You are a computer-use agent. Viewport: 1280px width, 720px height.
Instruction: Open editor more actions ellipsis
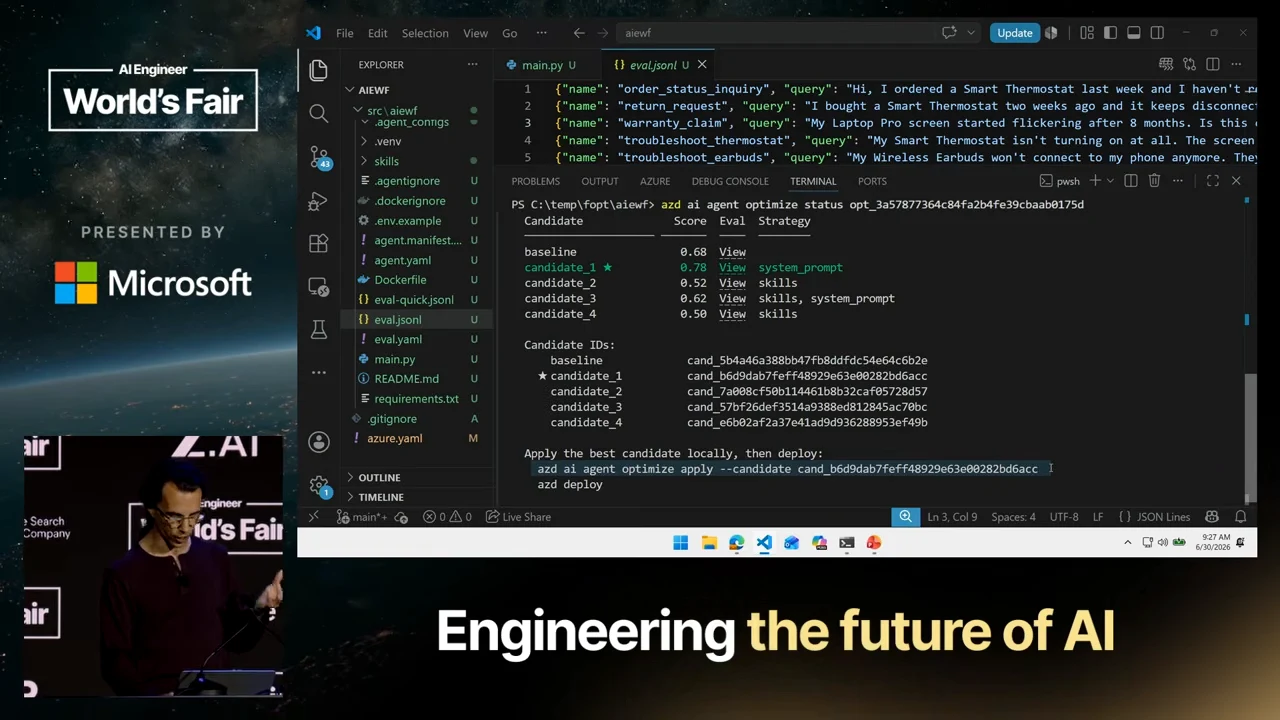point(1236,64)
